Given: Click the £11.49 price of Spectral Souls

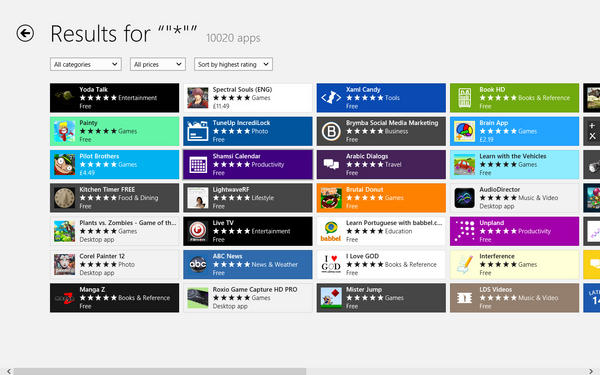Looking at the screenshot, I should (x=221, y=106).
